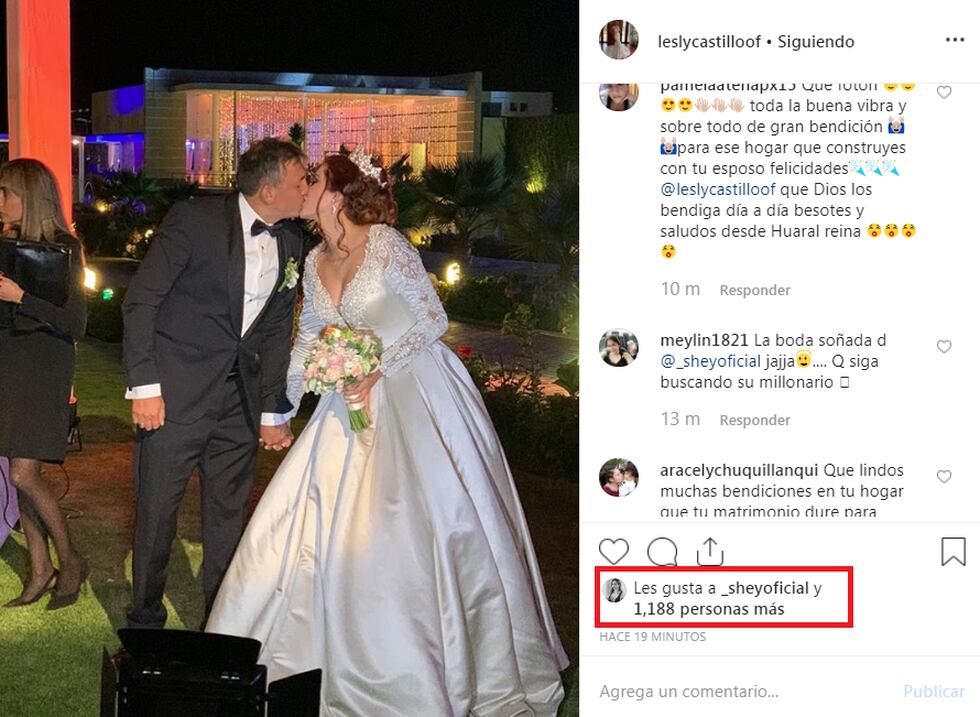
Task: Like the post with the heart icon
Action: [x=614, y=552]
